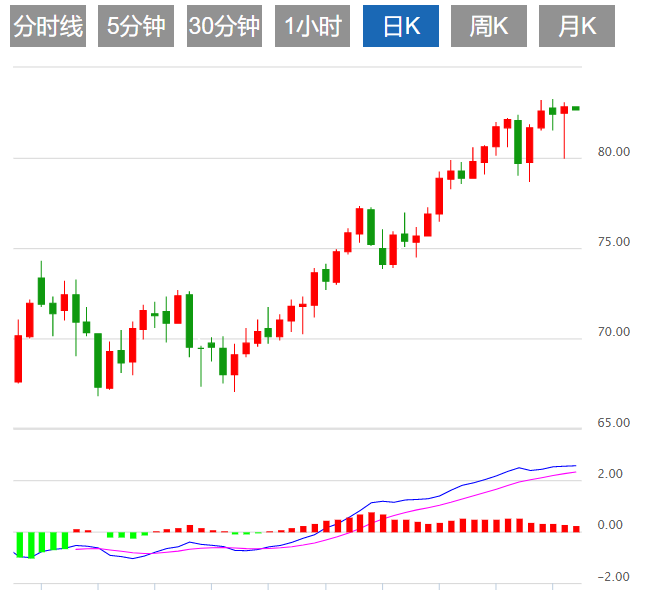This screenshot has height=590, width=653.
Task: Click the rightmost red MACD histogram bar
Action: coord(575,528)
